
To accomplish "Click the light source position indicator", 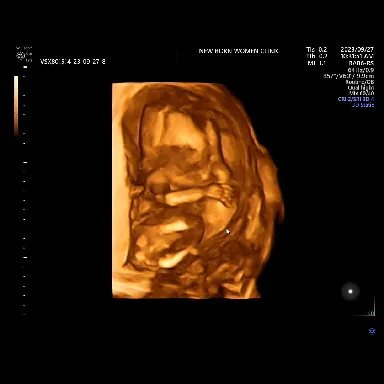I will [x=350, y=291].
